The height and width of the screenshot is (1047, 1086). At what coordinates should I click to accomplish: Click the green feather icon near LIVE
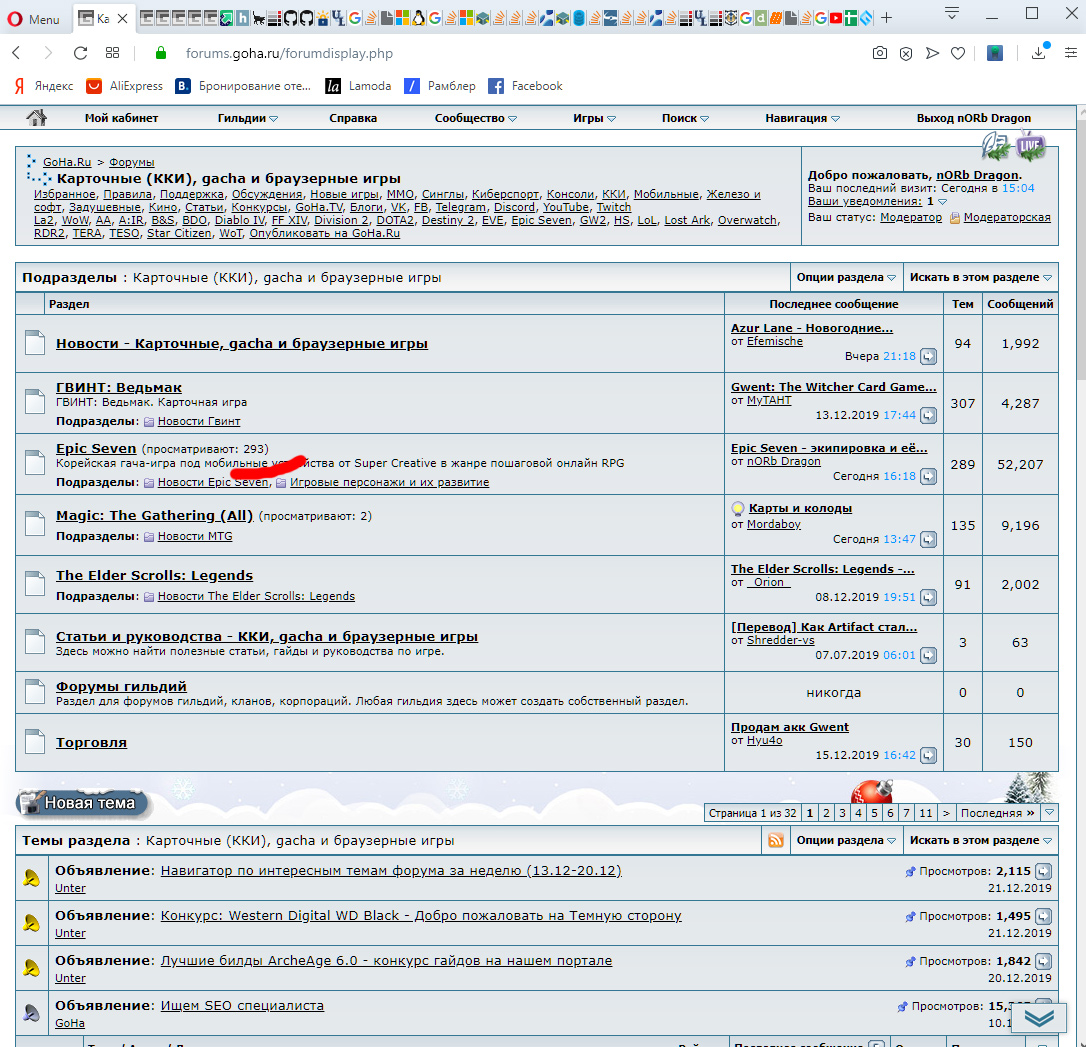(996, 145)
